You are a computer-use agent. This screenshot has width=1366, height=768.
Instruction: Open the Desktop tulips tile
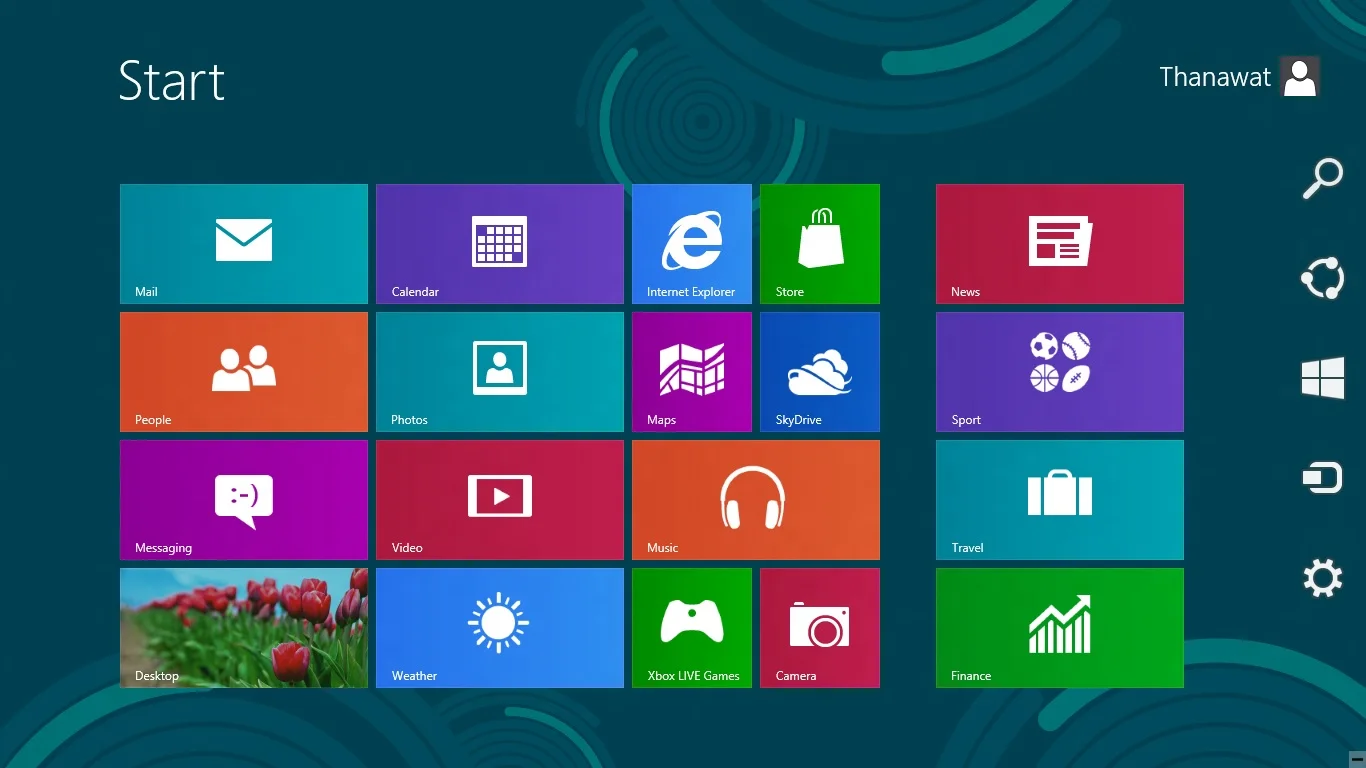click(x=244, y=628)
